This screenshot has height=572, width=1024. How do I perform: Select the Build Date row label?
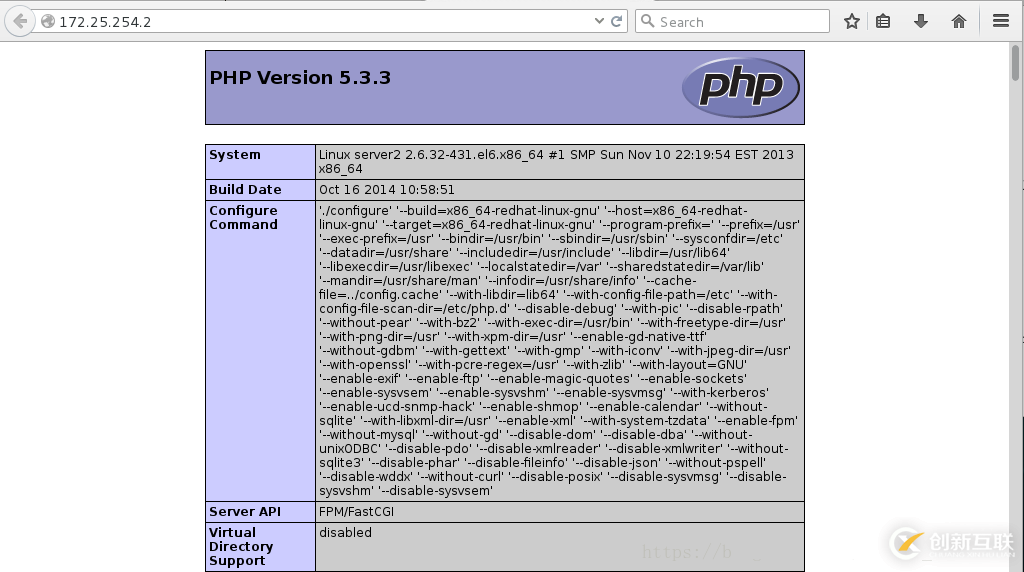245,189
